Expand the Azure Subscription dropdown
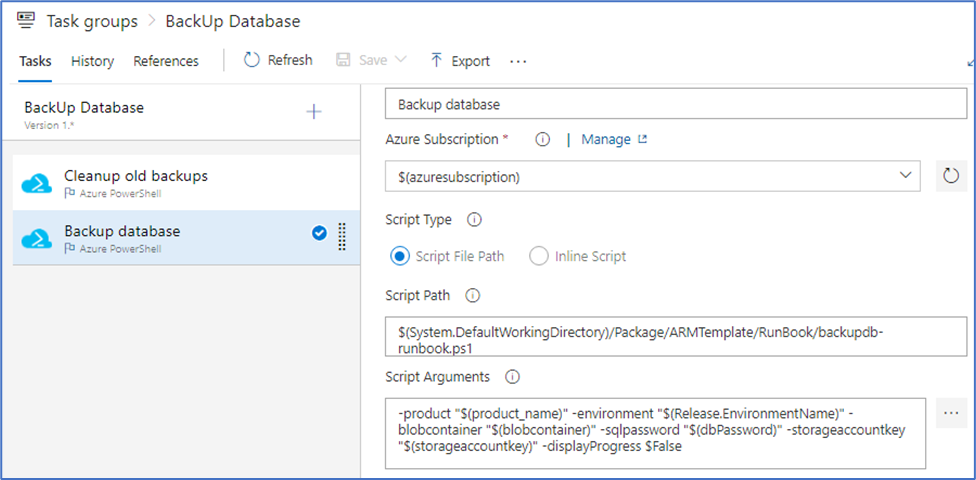The height and width of the screenshot is (480, 976). [x=906, y=175]
